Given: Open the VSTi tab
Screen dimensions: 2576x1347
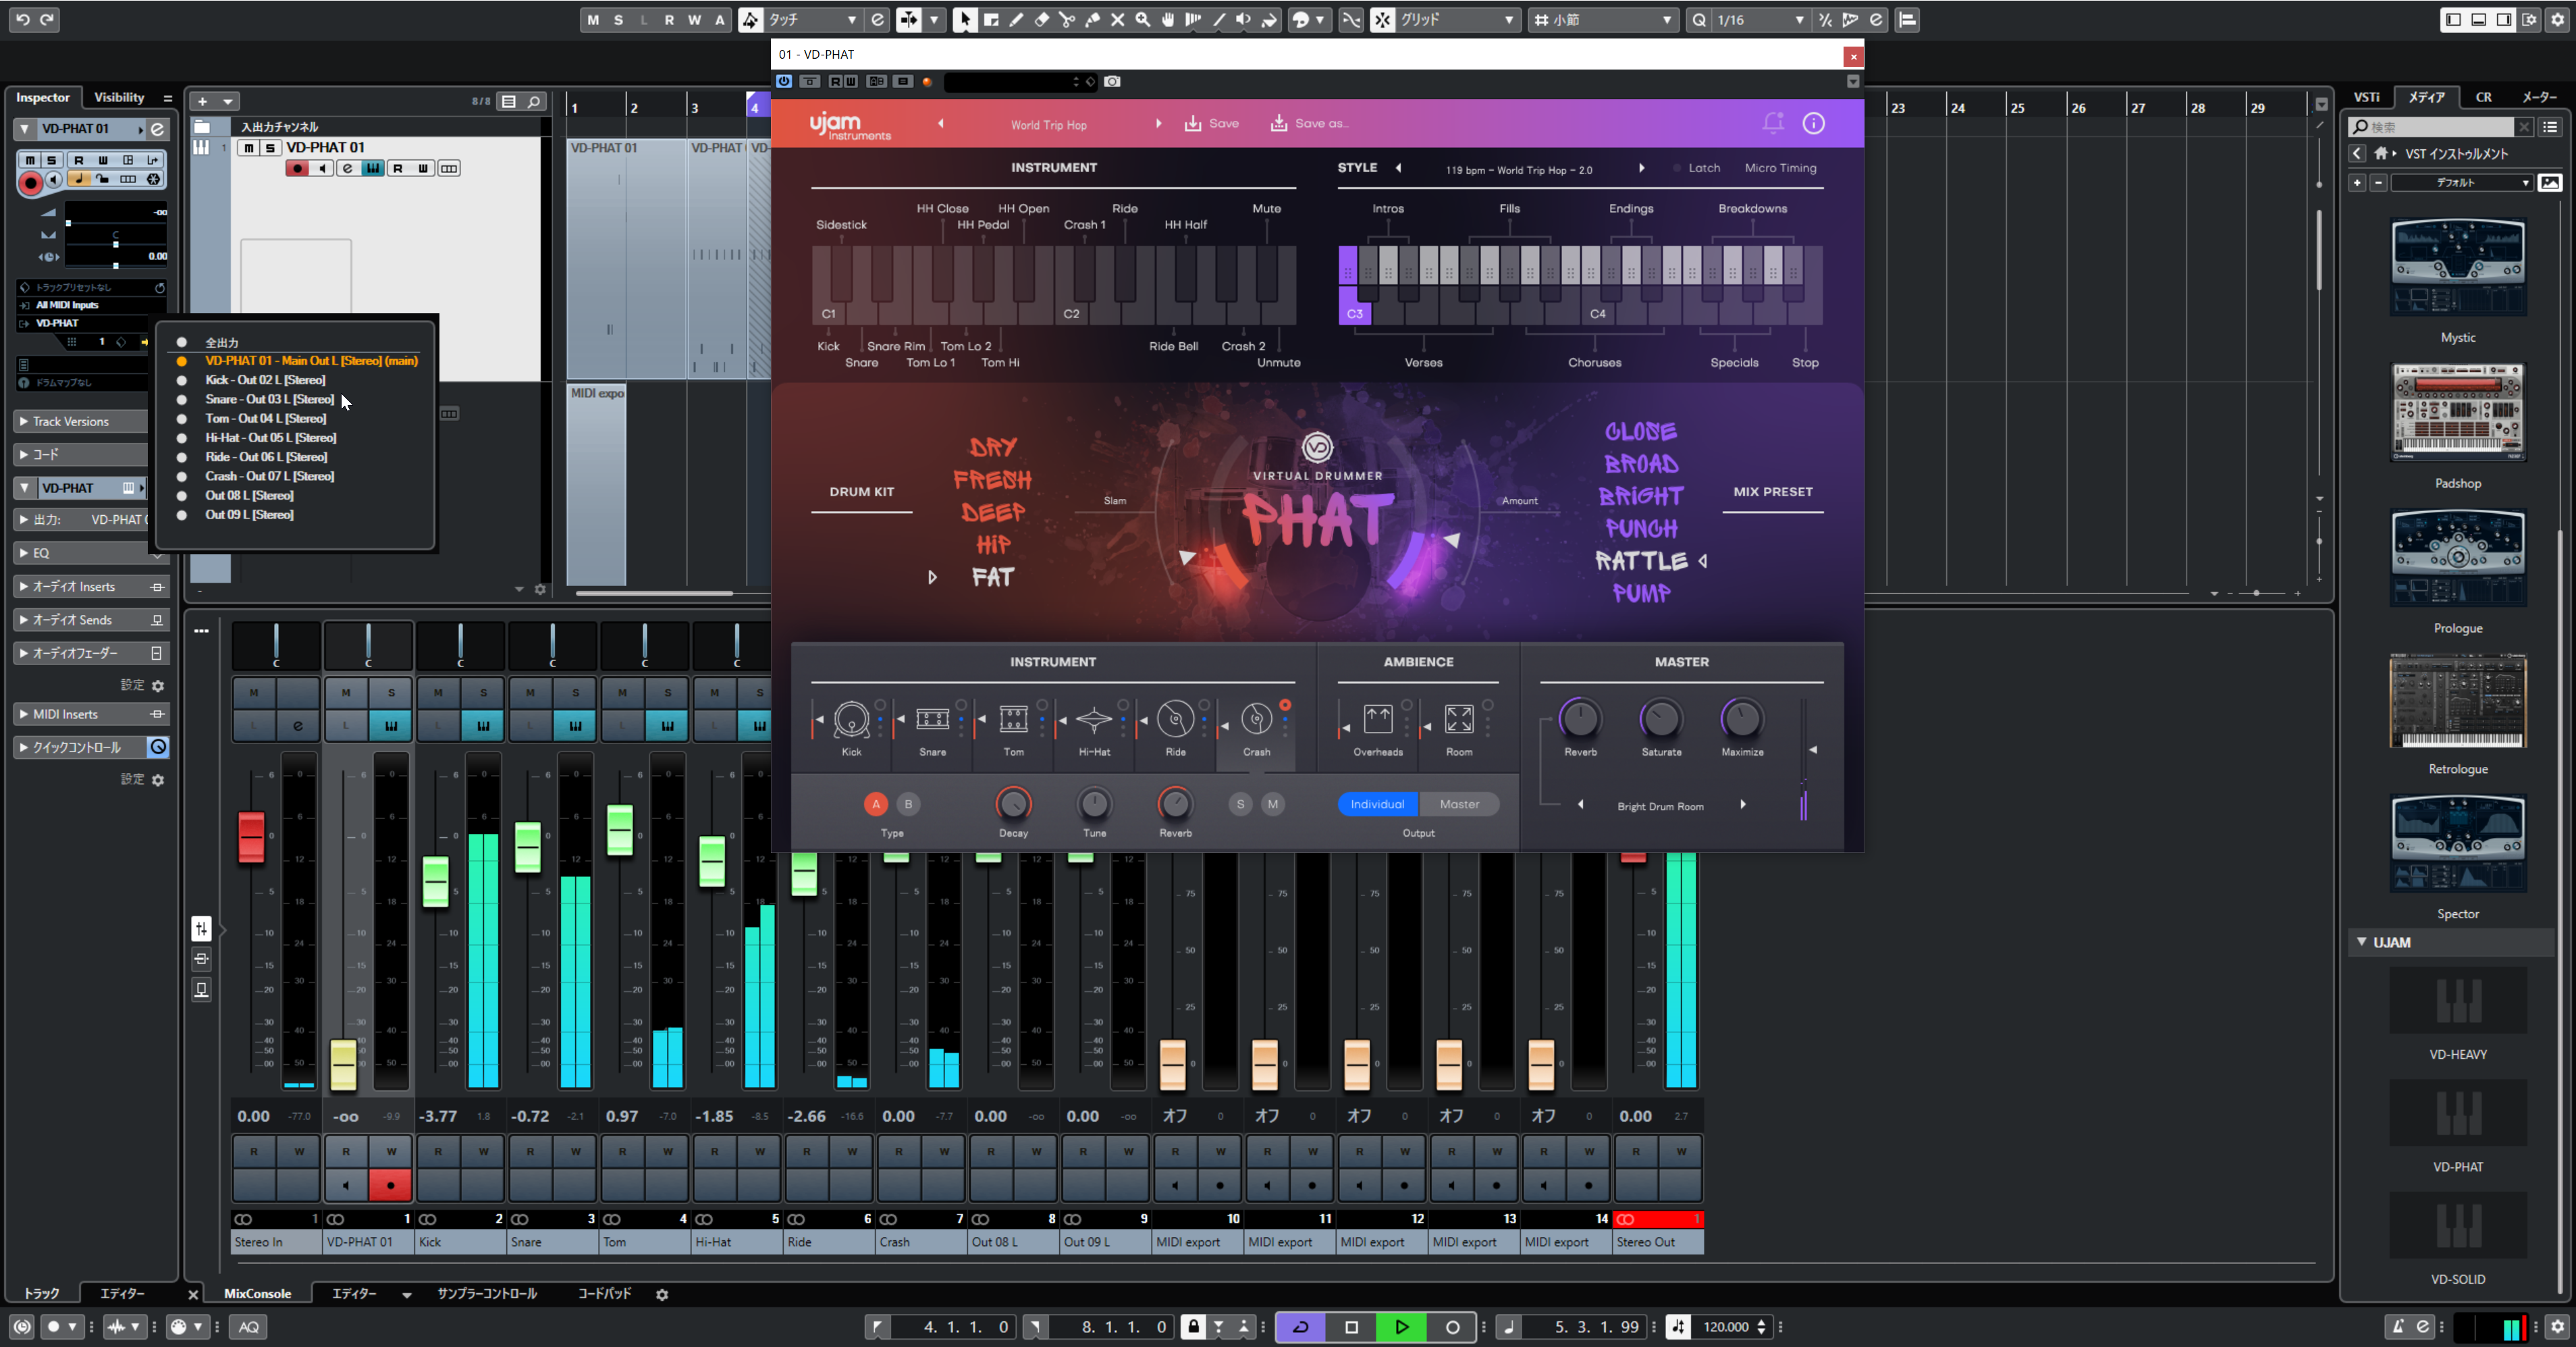Looking at the screenshot, I should (2366, 97).
